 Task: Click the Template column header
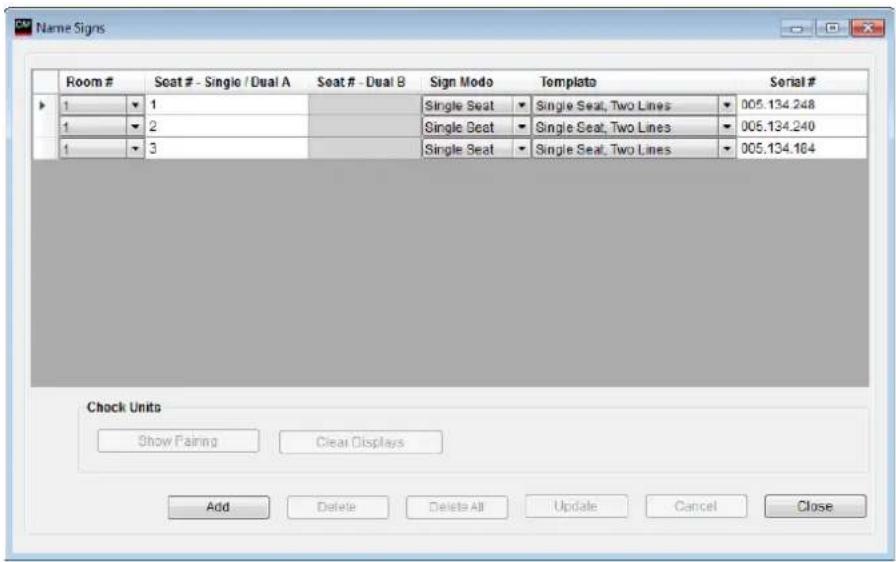(634, 82)
